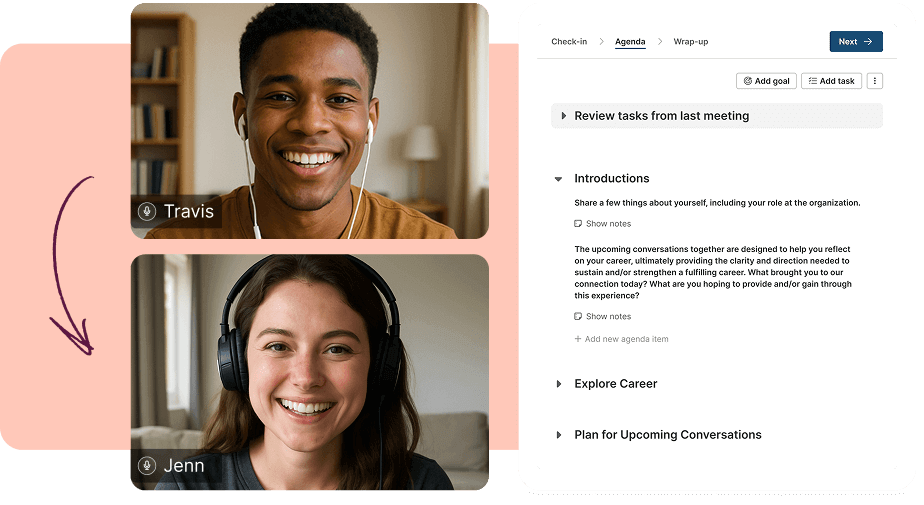Click the plus icon for new agenda item
This screenshot has width=924, height=505.
578,339
